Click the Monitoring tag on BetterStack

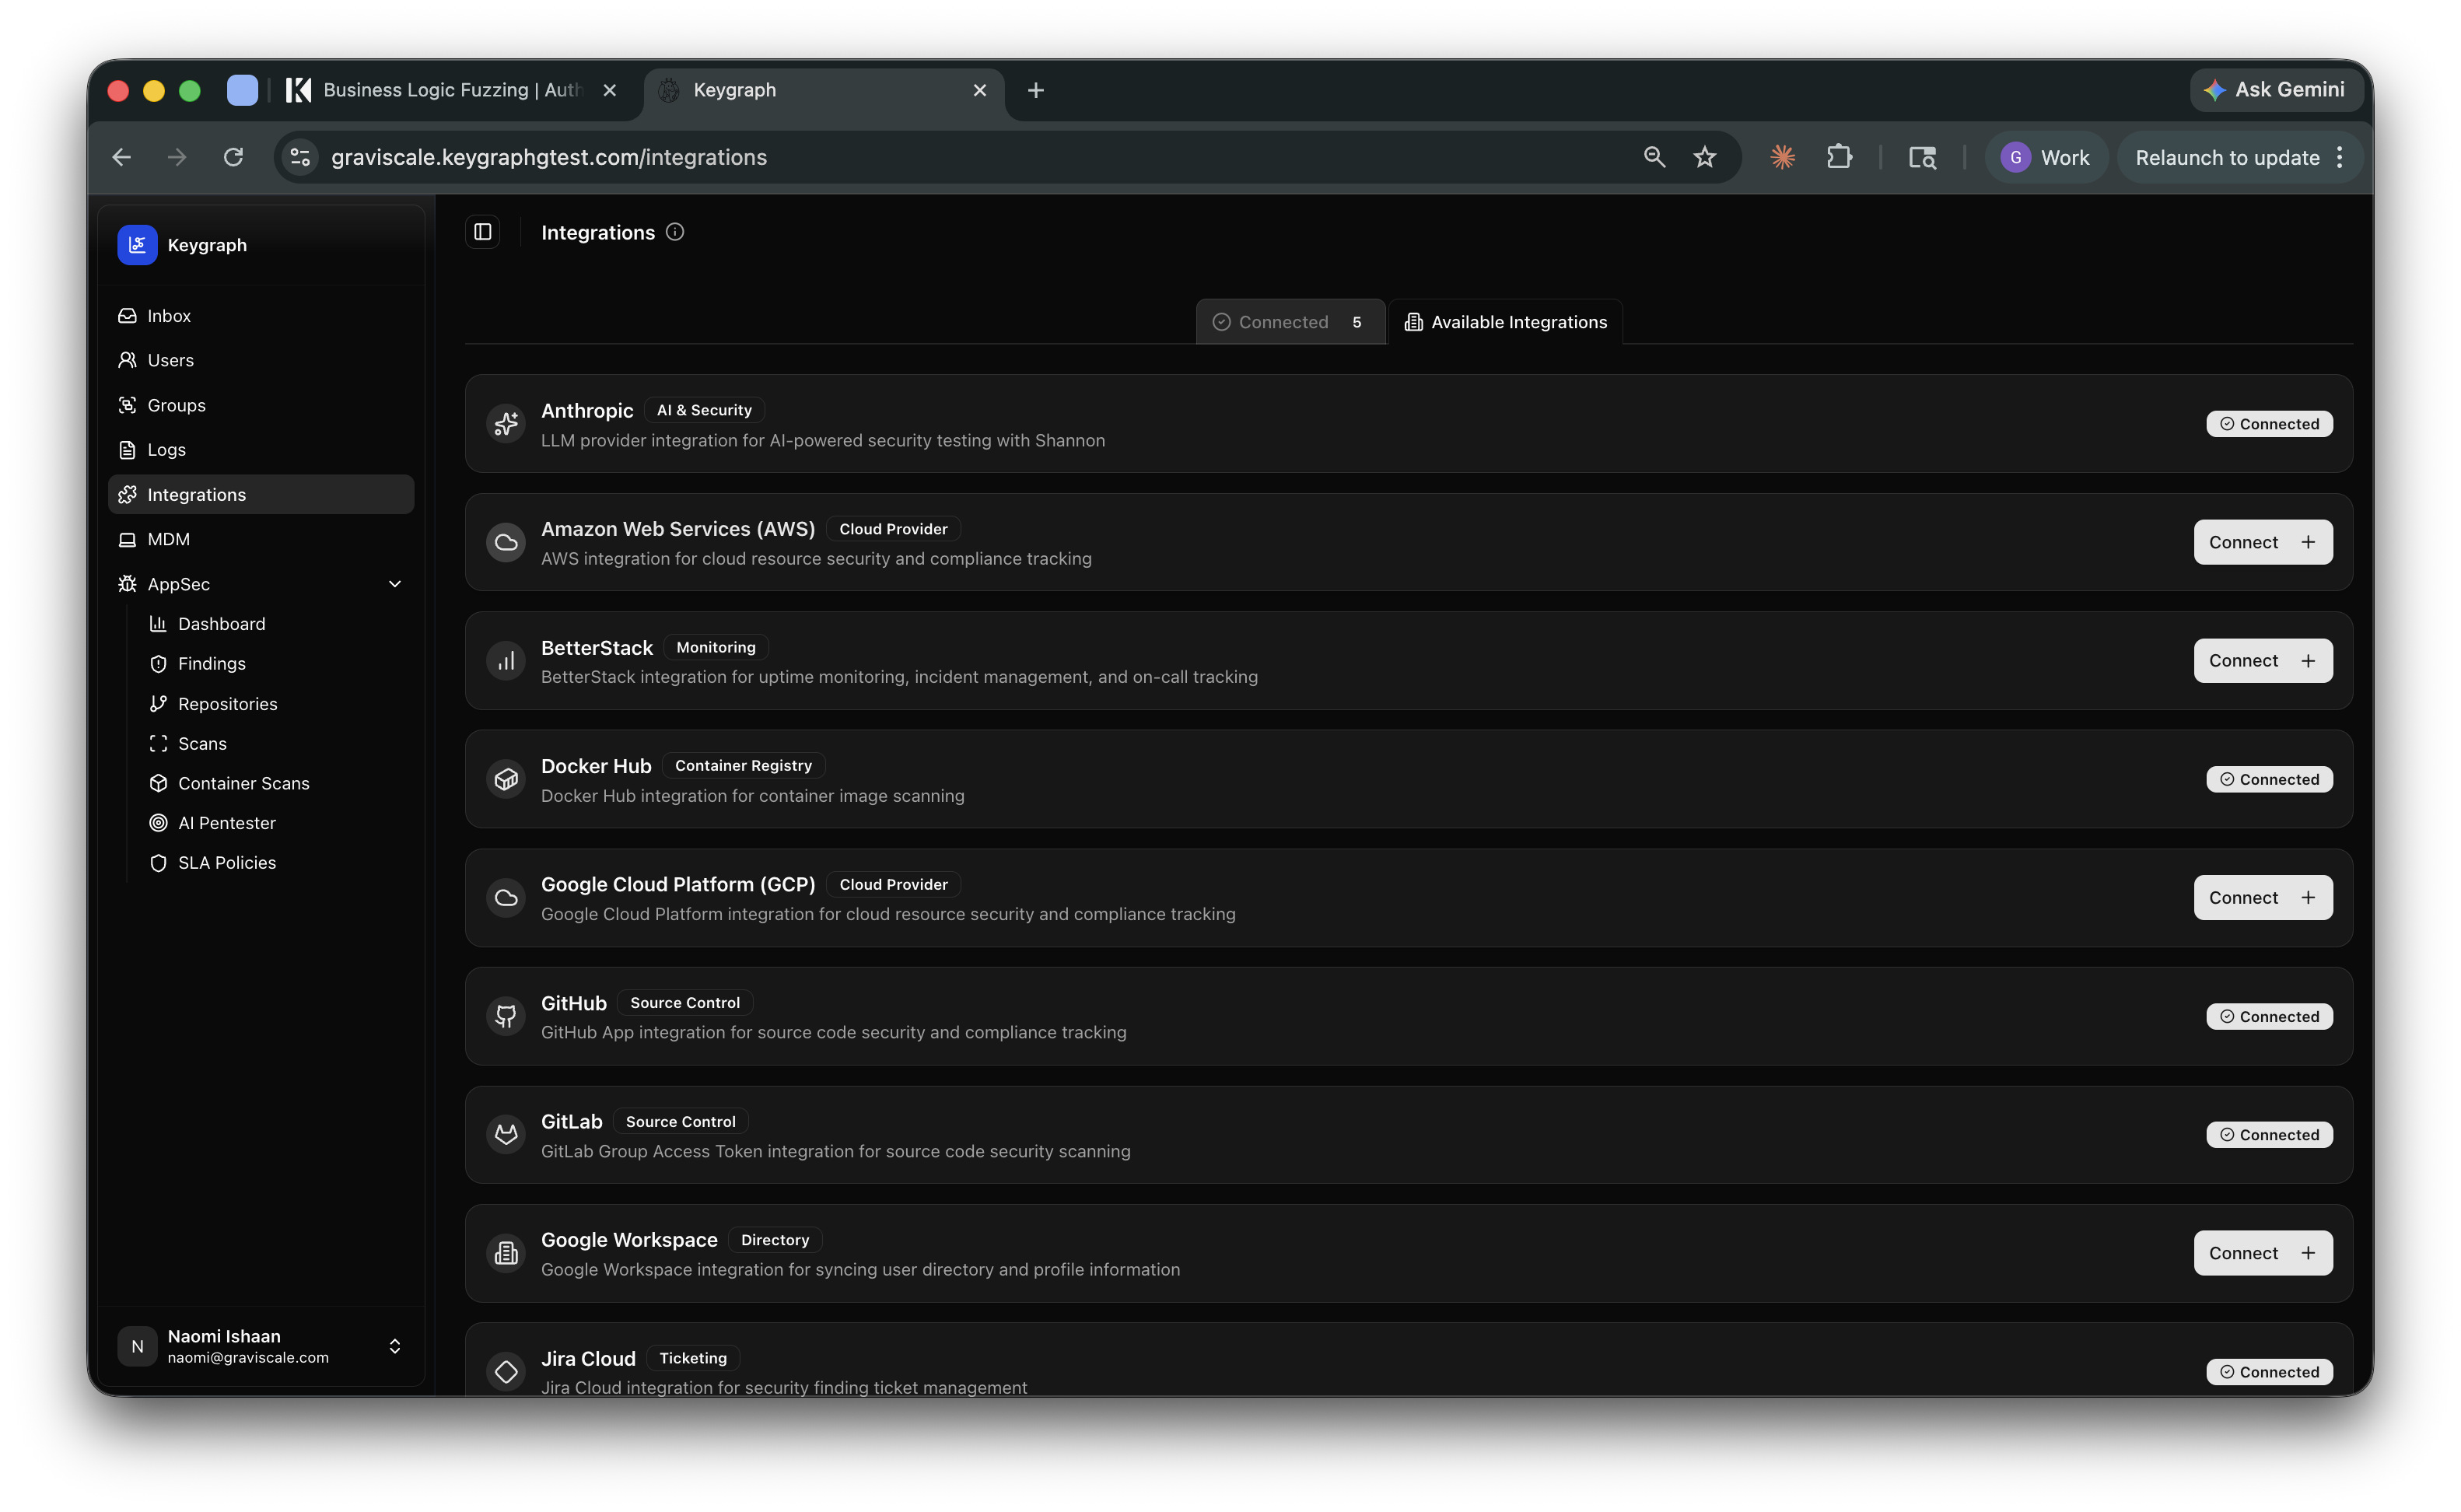coord(716,647)
